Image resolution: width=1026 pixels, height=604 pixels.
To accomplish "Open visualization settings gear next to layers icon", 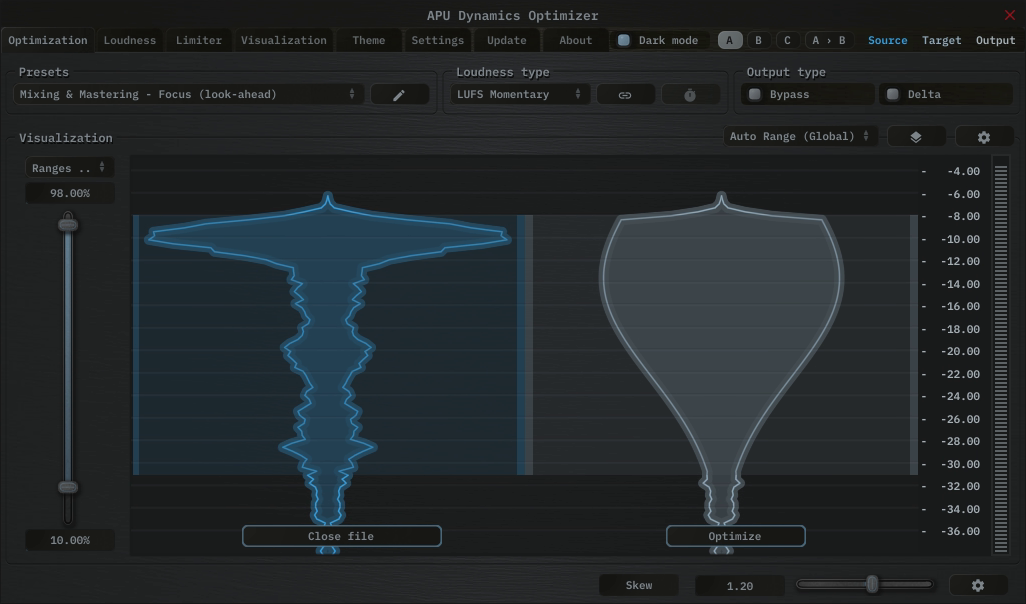I will pyautogui.click(x=984, y=137).
